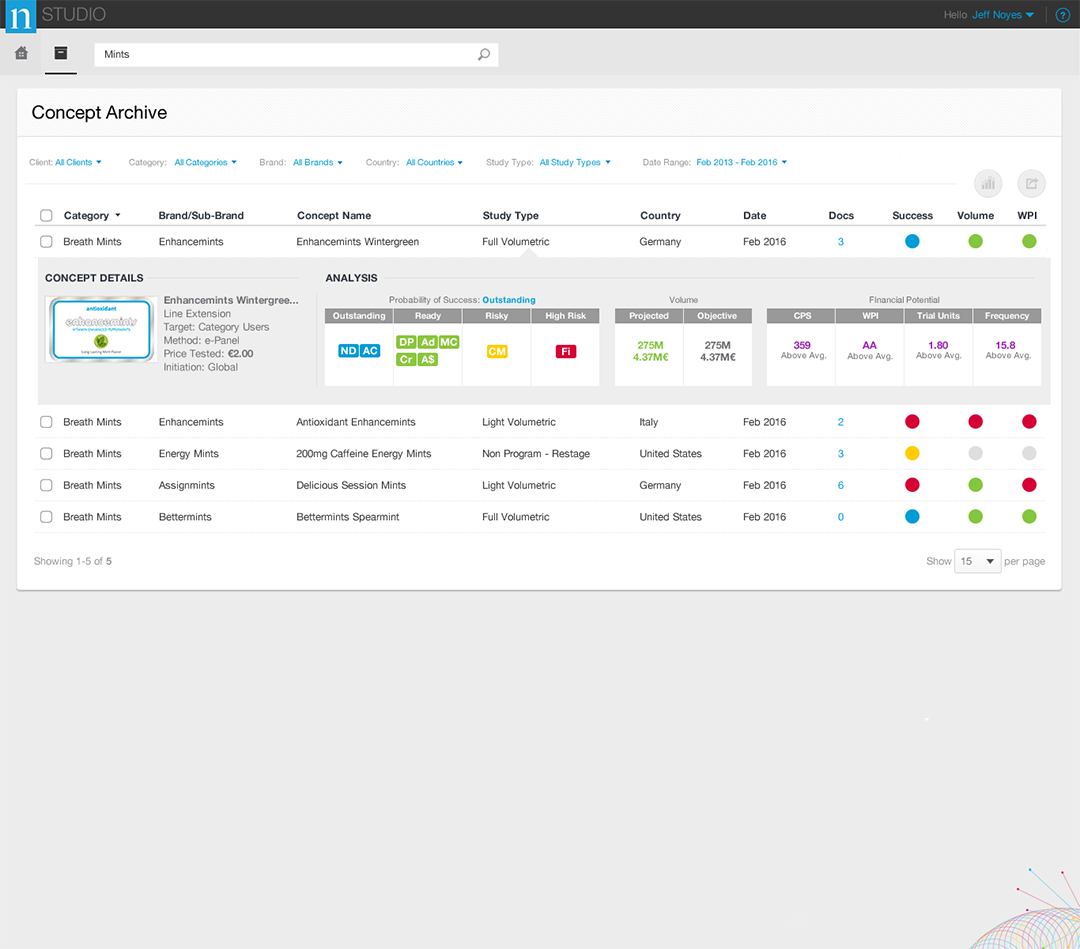Click the green DP badge
This screenshot has width=1080, height=949.
pyautogui.click(x=406, y=342)
